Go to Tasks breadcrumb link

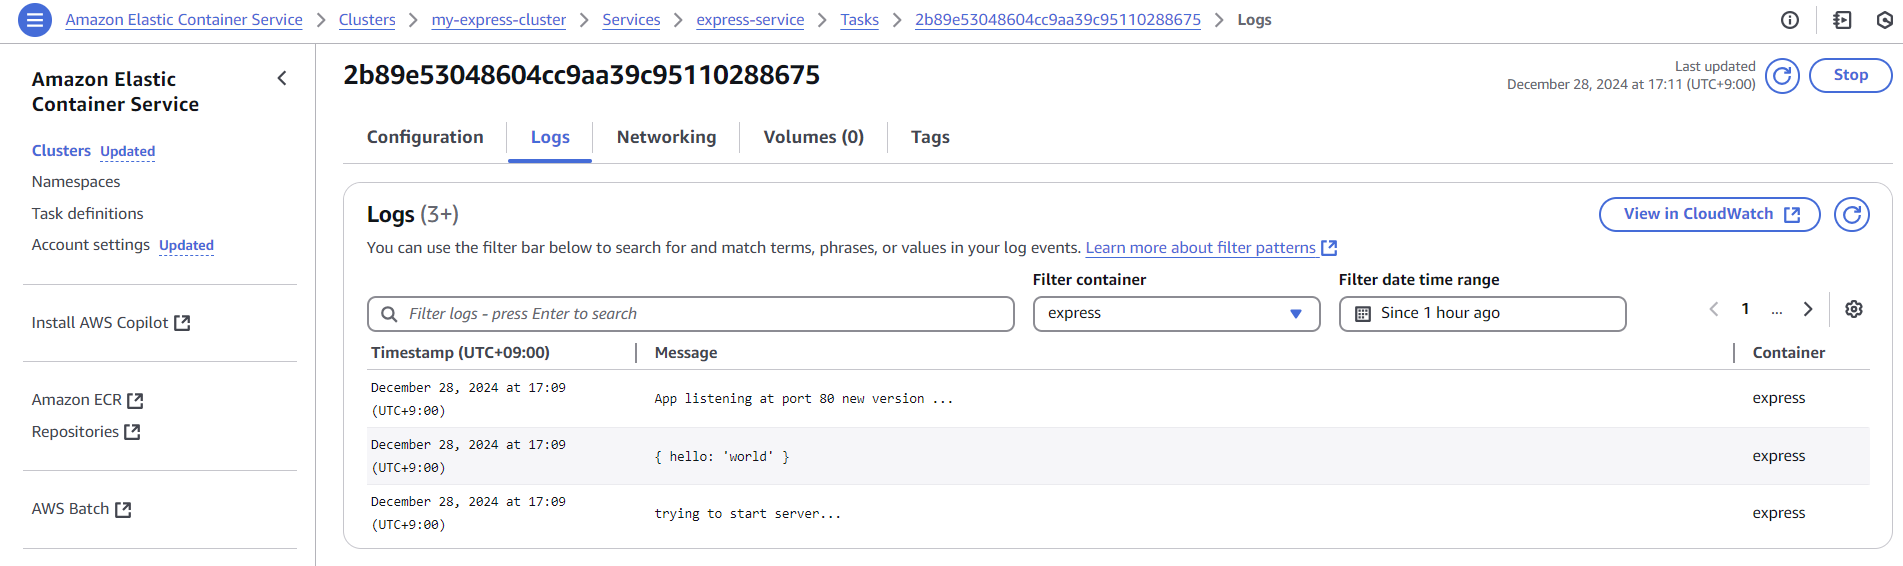[x=860, y=20]
